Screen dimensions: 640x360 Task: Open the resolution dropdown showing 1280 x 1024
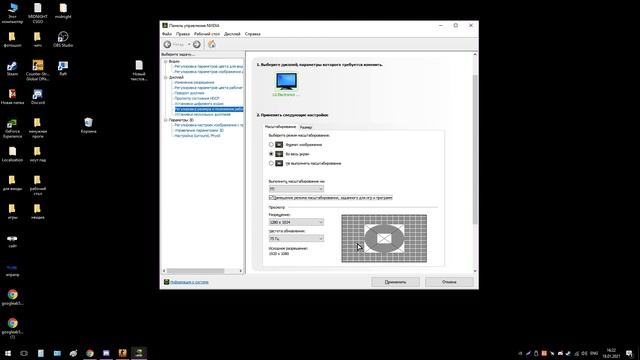pyautogui.click(x=296, y=222)
